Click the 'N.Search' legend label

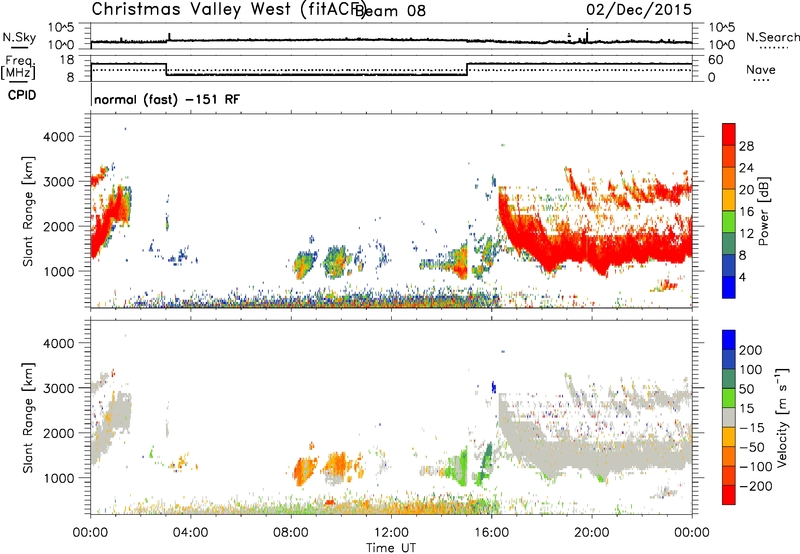(772, 37)
